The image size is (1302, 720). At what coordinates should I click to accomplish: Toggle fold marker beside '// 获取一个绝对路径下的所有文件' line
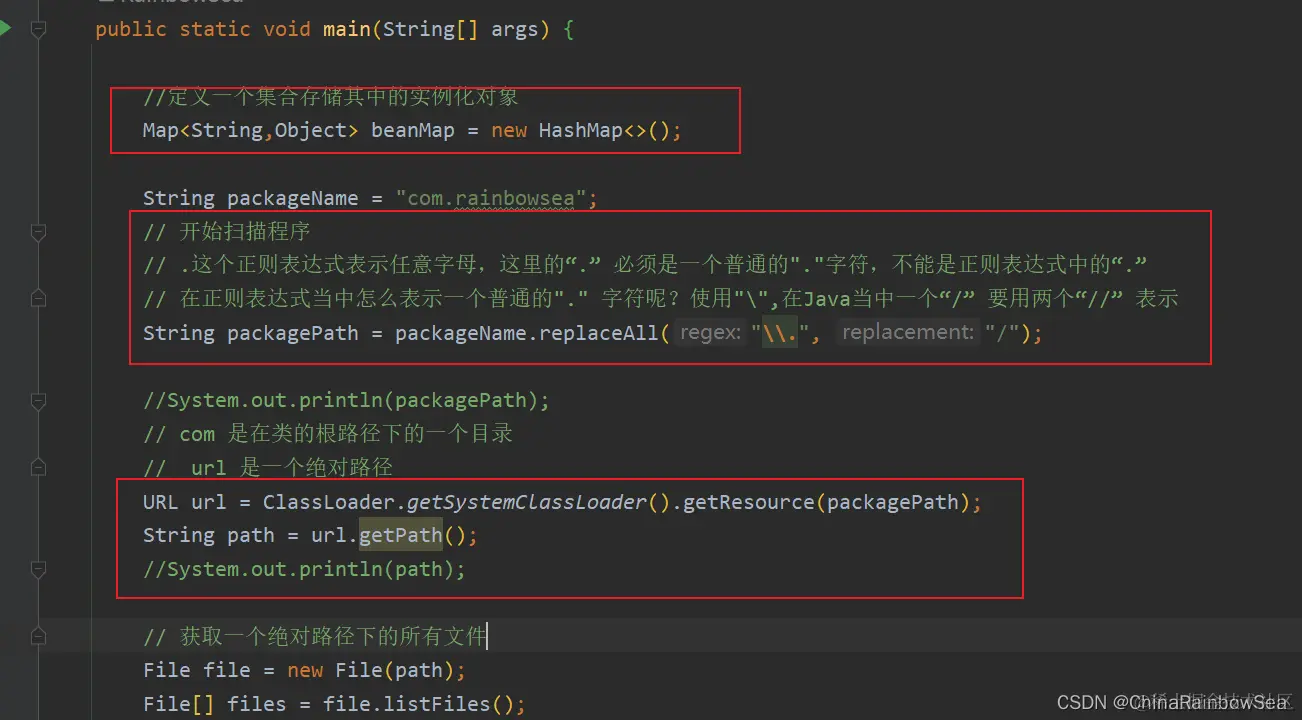[x=38, y=636]
